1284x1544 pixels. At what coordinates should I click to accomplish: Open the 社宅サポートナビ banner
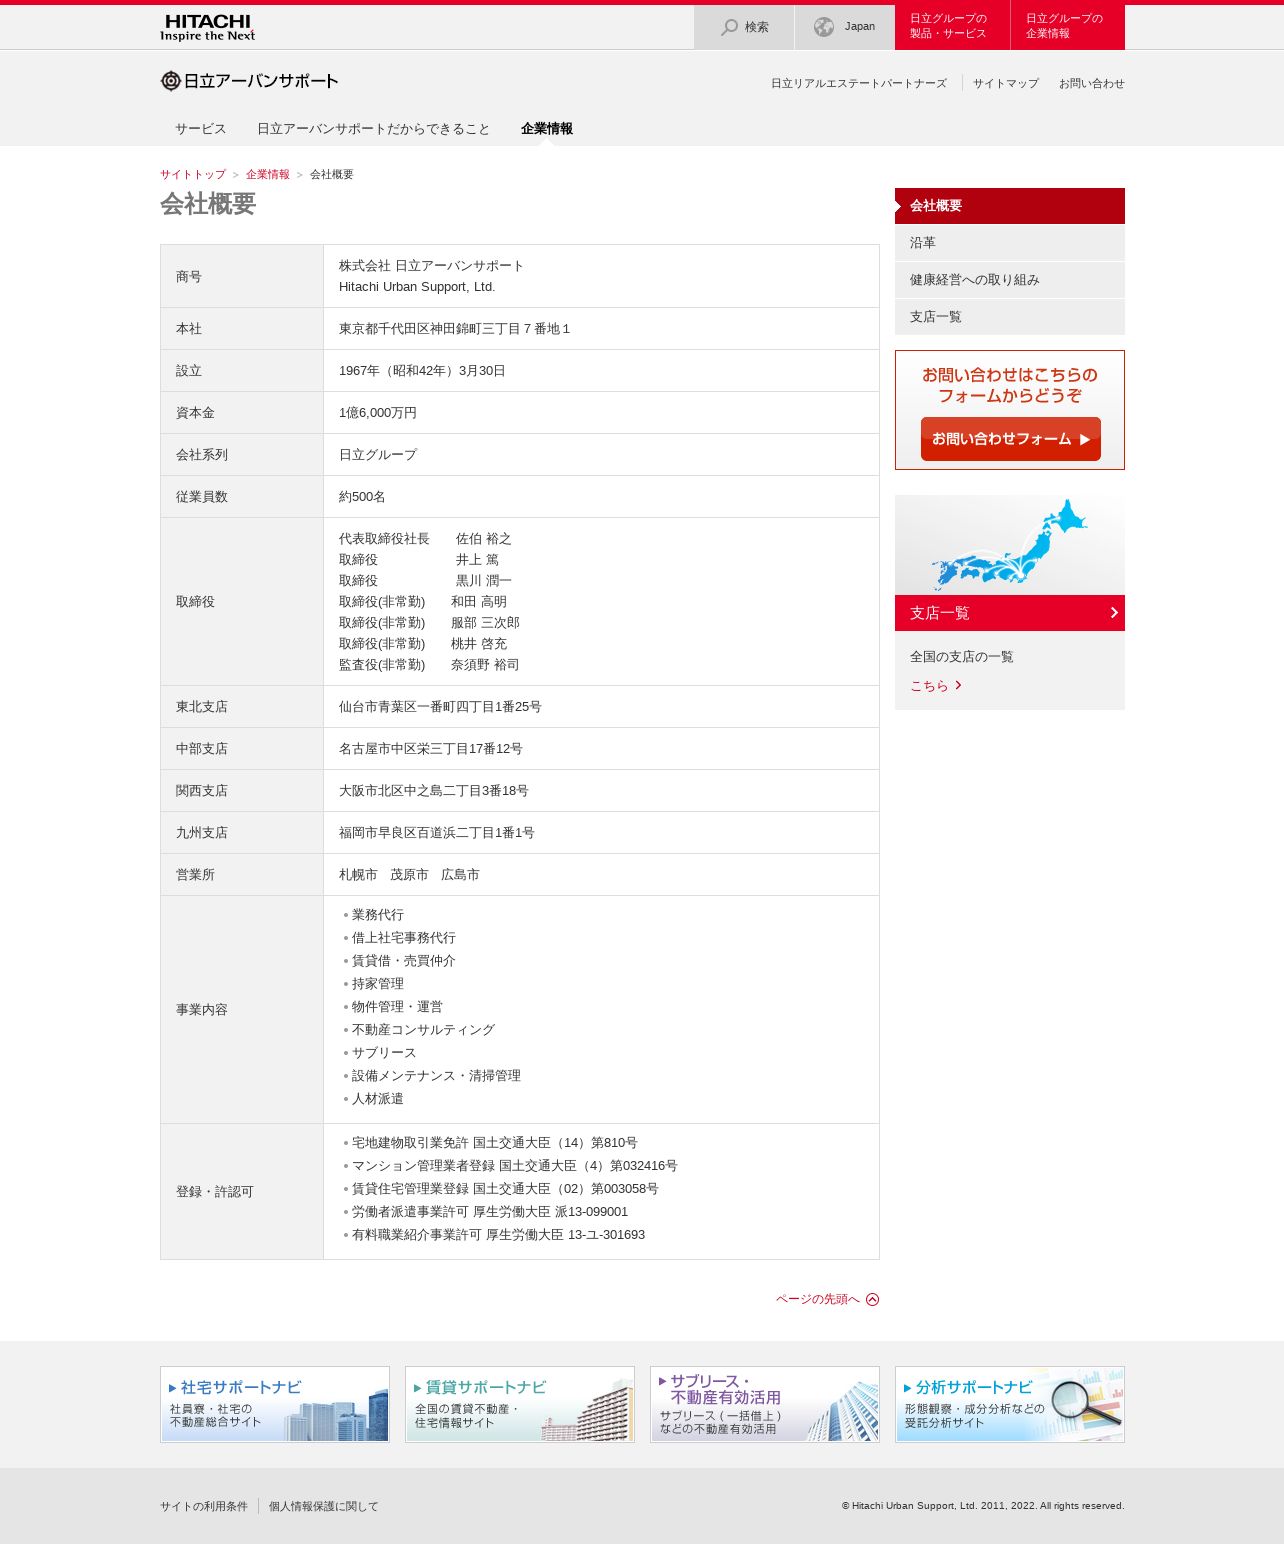[275, 1404]
